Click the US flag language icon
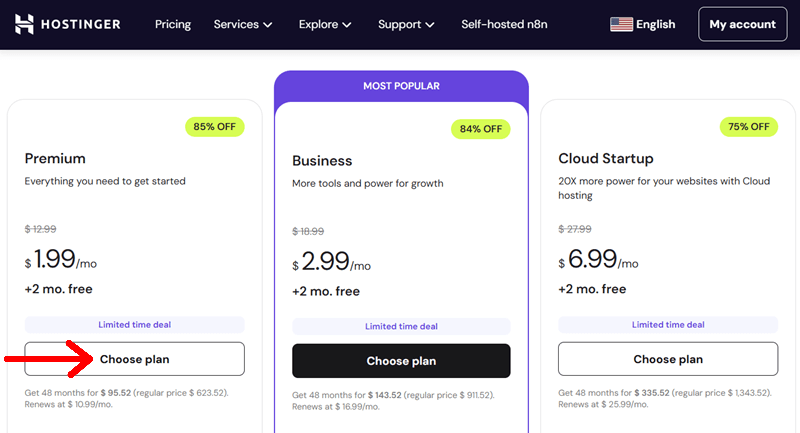The height and width of the screenshot is (433, 800). coord(621,24)
